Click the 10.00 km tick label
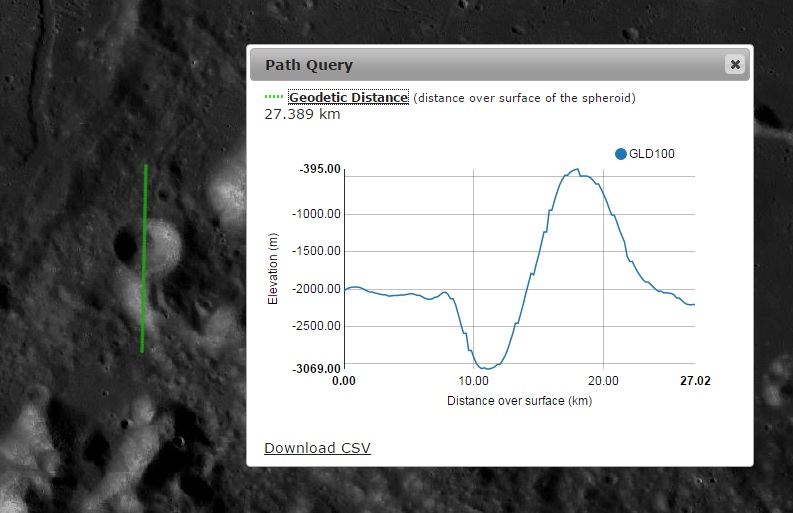 click(473, 381)
